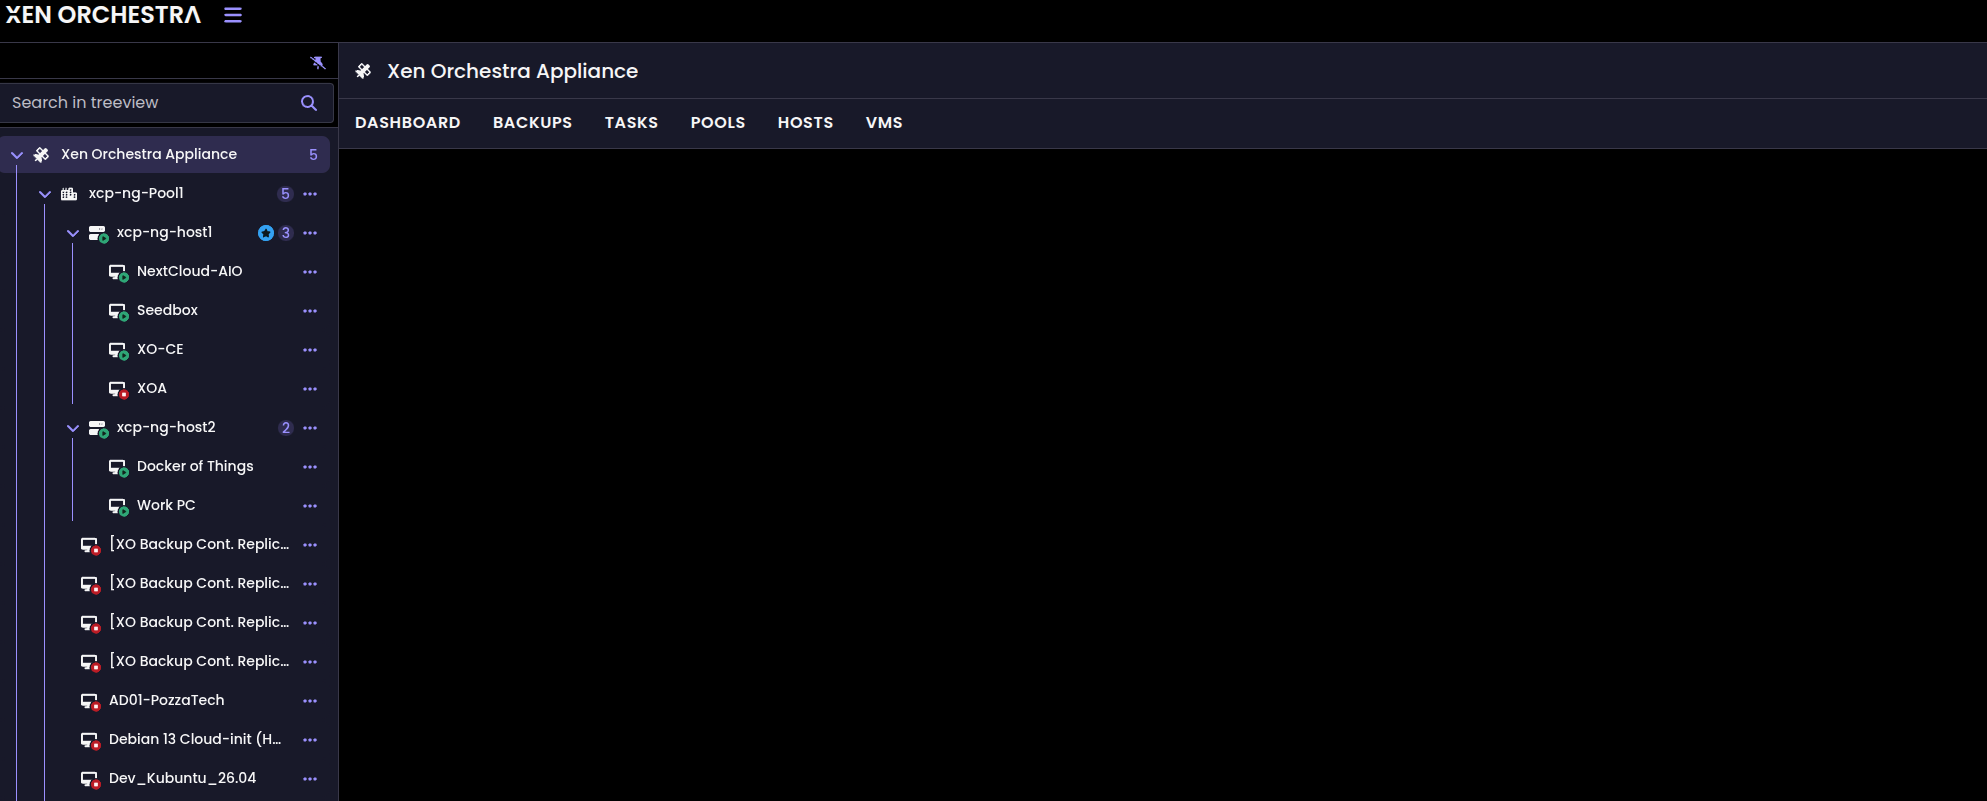Select xcp-ng-host1 in the tree

[164, 232]
